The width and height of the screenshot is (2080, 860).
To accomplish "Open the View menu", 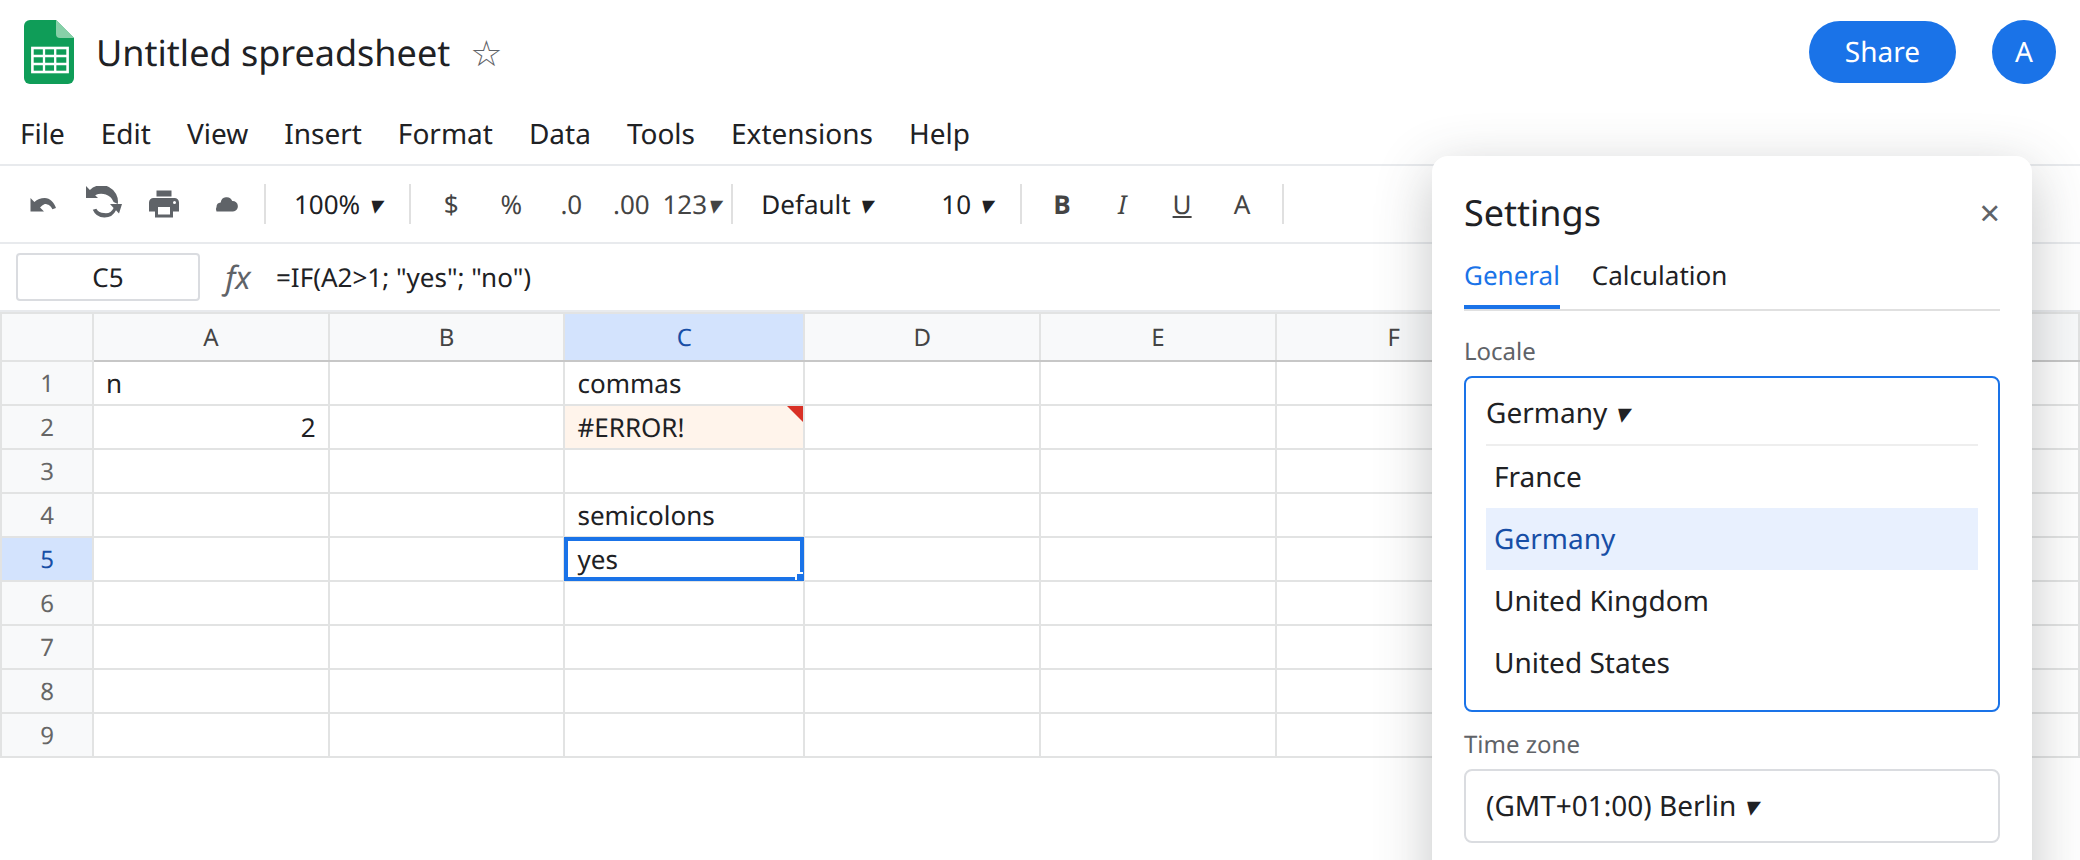I will point(217,134).
